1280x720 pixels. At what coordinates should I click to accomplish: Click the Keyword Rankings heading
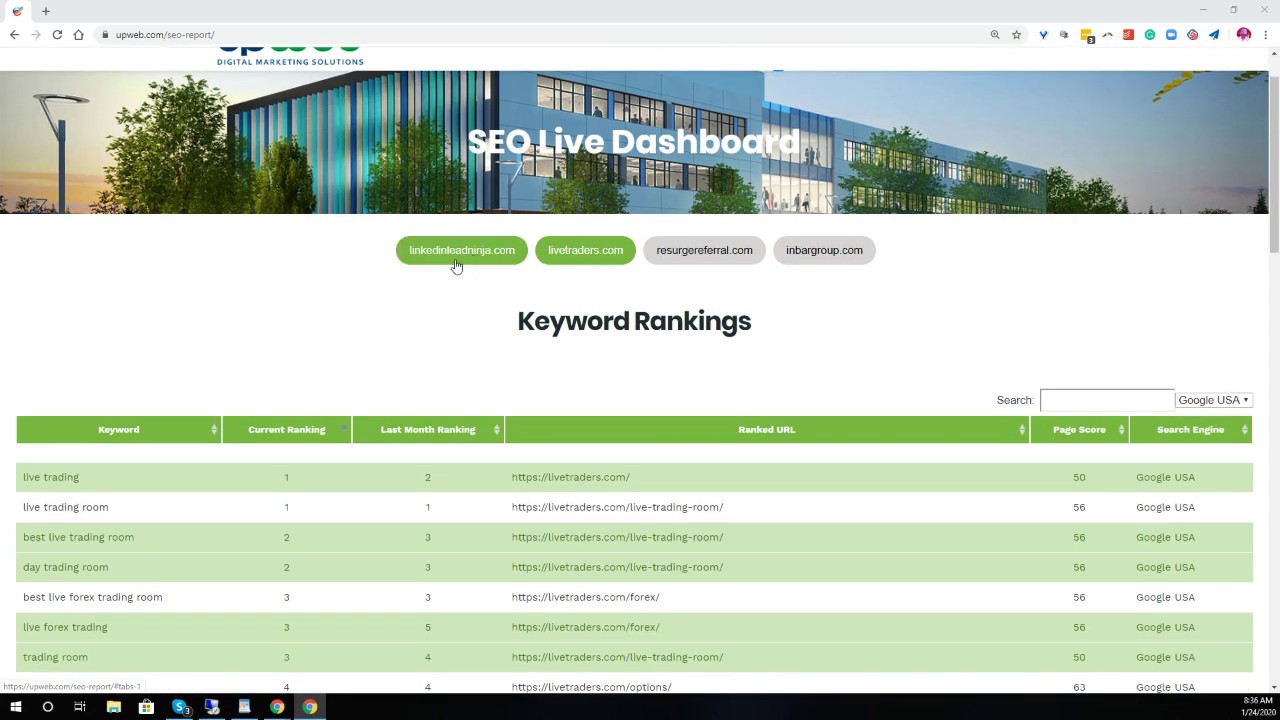coord(634,321)
